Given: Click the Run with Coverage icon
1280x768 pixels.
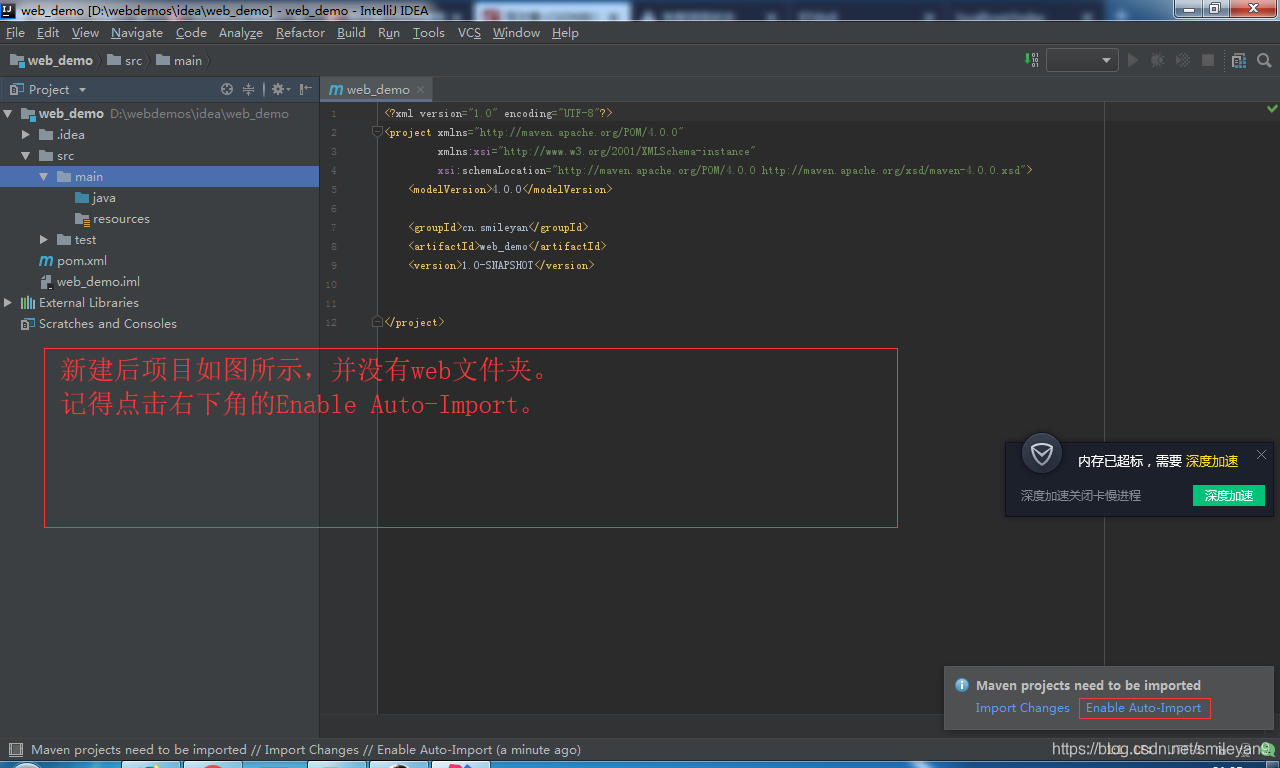Looking at the screenshot, I should coord(1183,60).
